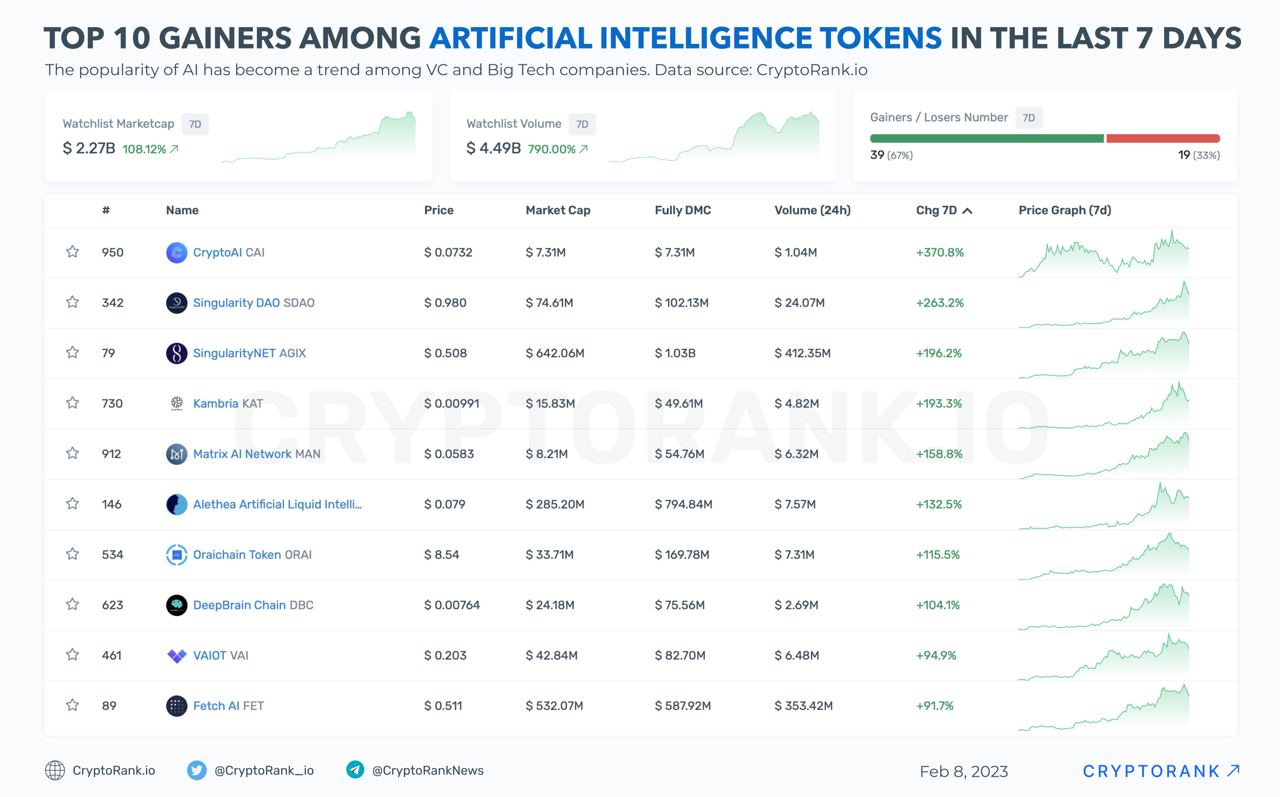Click the Fetch AI 7d price graph

pyautogui.click(x=1103, y=706)
